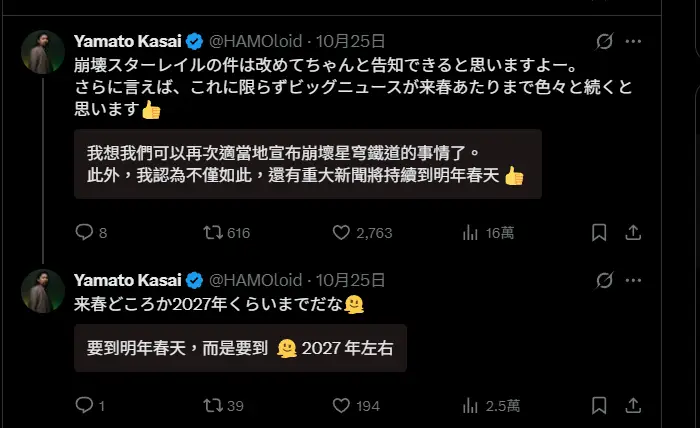Screen dimensions: 700x428
Task: Open the more options menu on second tweet
Action: [x=633, y=280]
